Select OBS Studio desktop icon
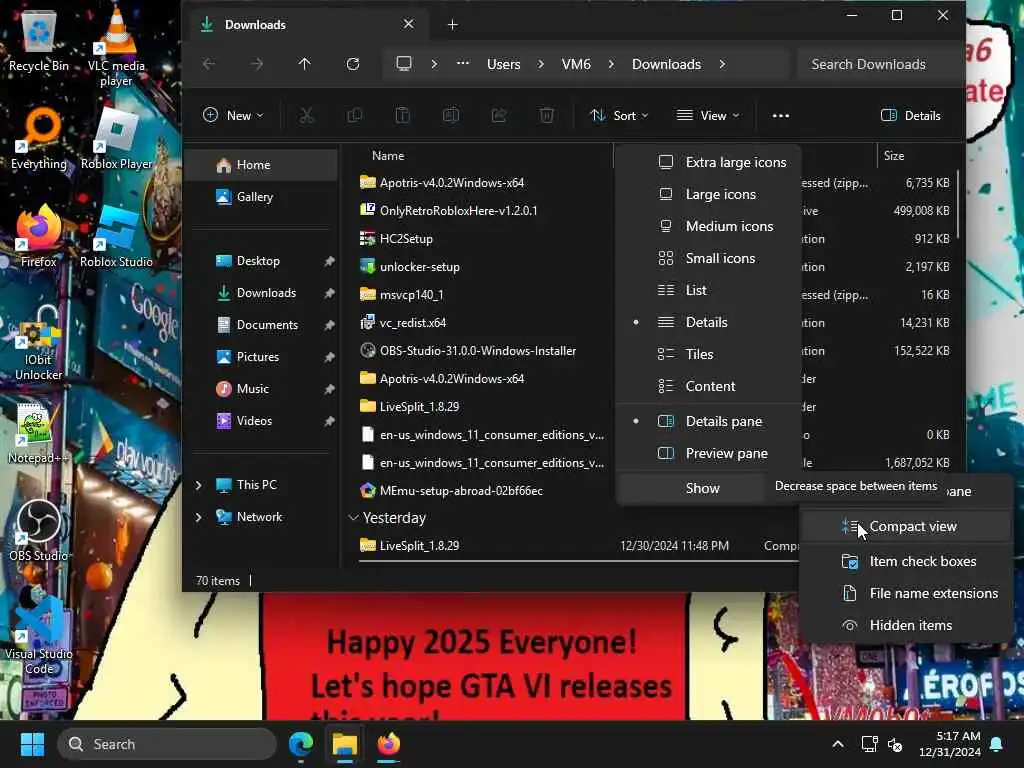Image resolution: width=1024 pixels, height=768 pixels. 39,530
